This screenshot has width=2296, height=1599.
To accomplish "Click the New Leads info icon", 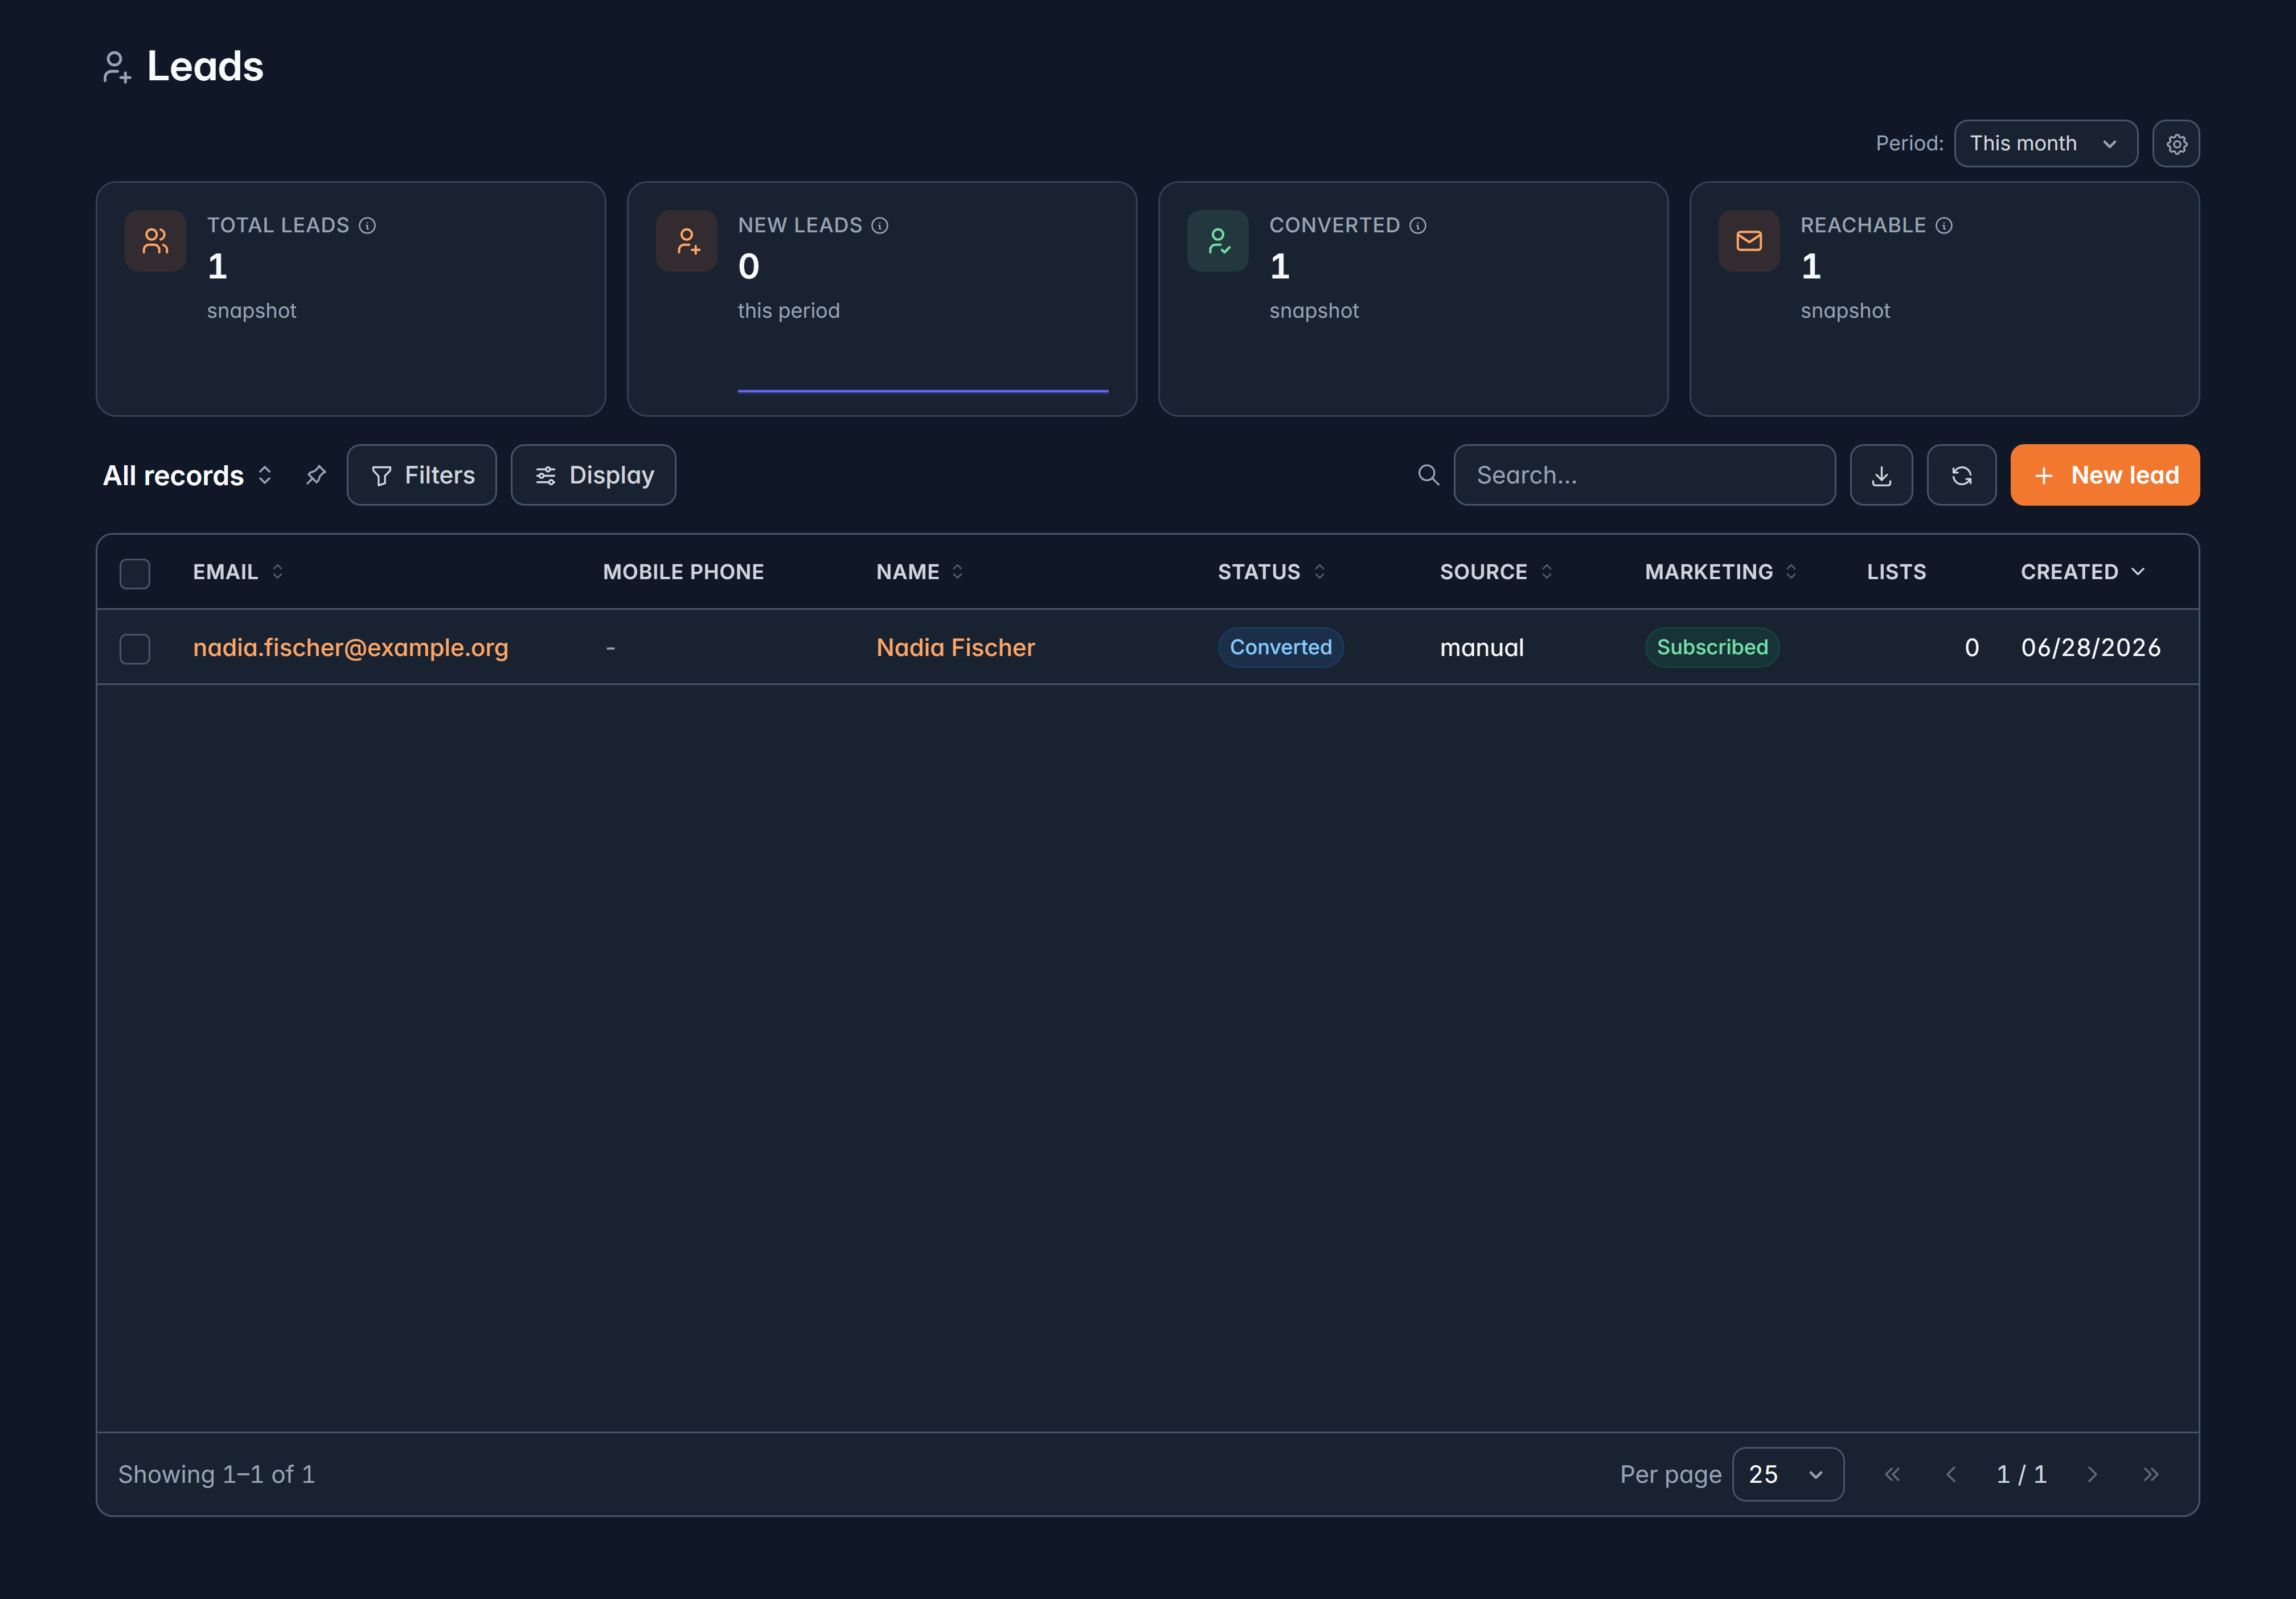I will click(x=880, y=225).
